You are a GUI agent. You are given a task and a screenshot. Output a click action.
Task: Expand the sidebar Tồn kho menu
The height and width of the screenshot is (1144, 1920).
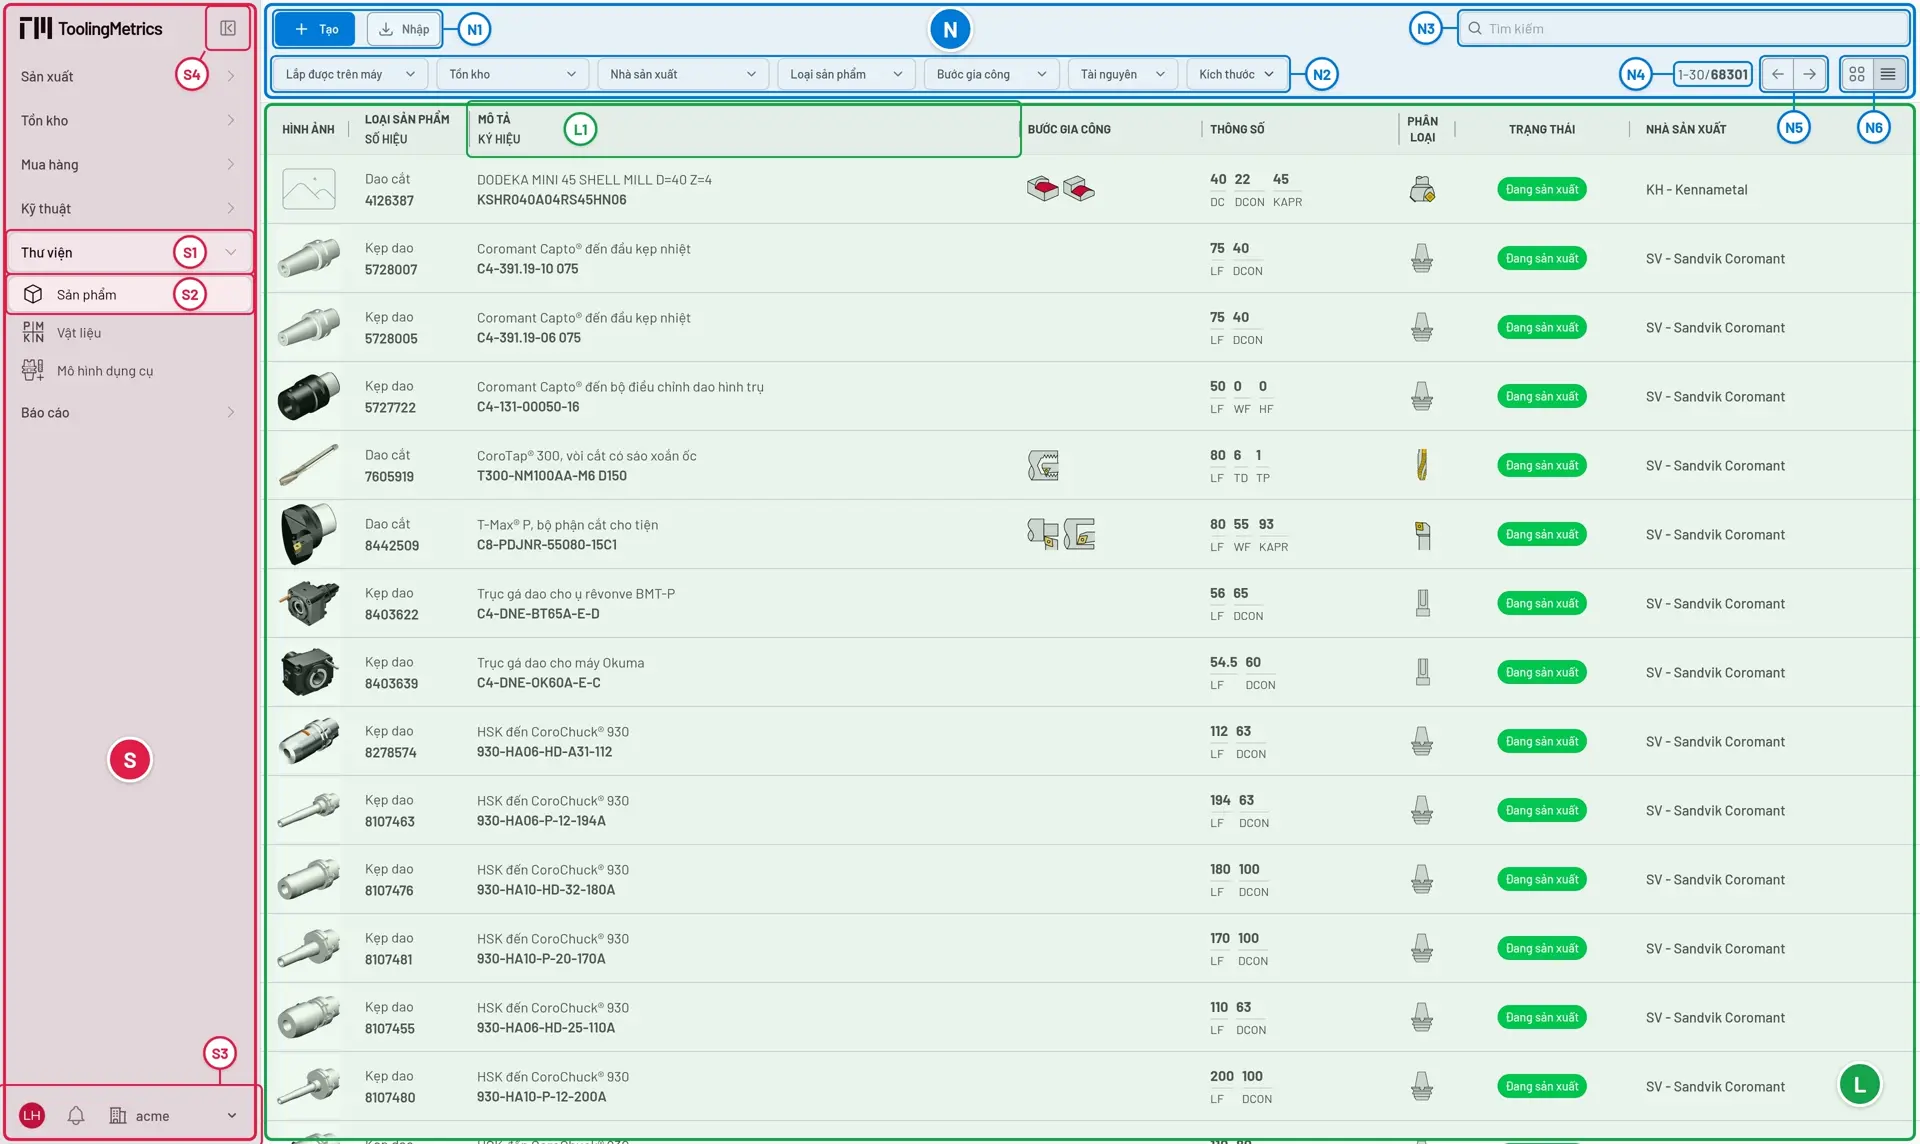pyautogui.click(x=128, y=120)
